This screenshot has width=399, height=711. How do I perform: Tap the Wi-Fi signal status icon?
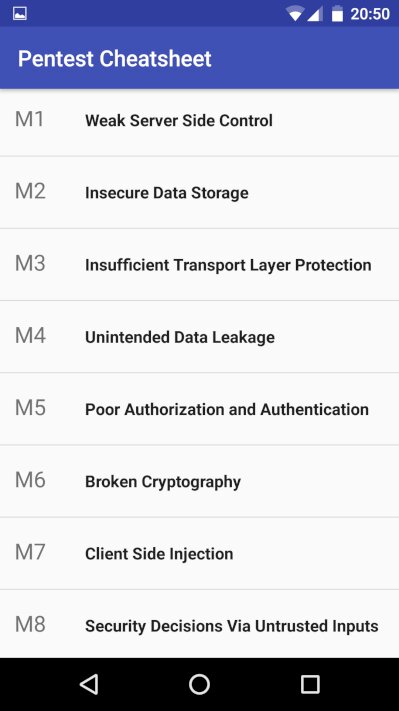295,14
